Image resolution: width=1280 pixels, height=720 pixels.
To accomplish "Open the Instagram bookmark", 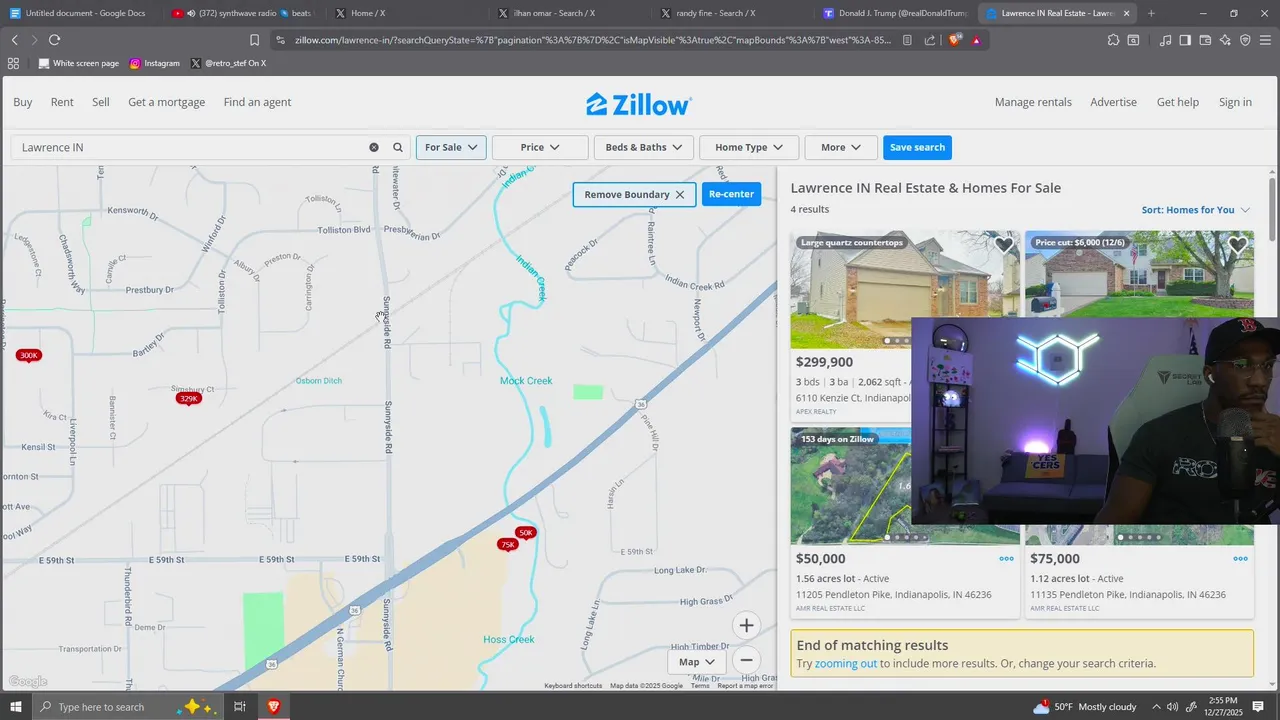I will pyautogui.click(x=155, y=63).
